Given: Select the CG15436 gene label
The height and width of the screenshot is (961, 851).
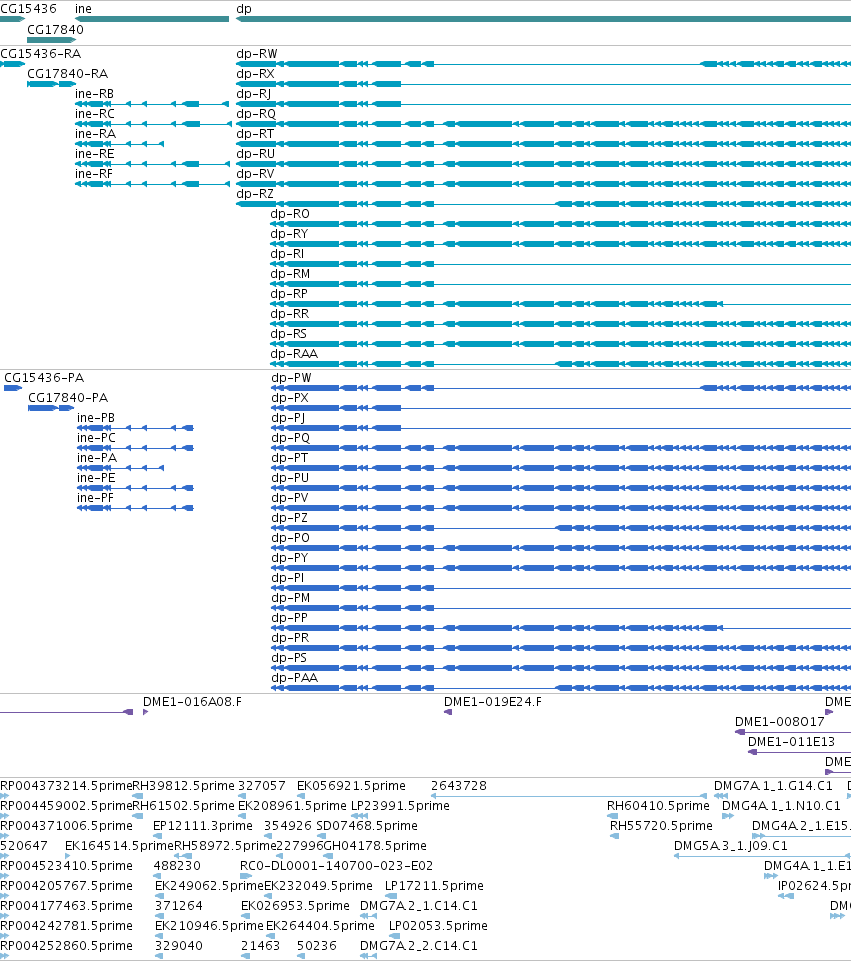Looking at the screenshot, I should (28, 9).
